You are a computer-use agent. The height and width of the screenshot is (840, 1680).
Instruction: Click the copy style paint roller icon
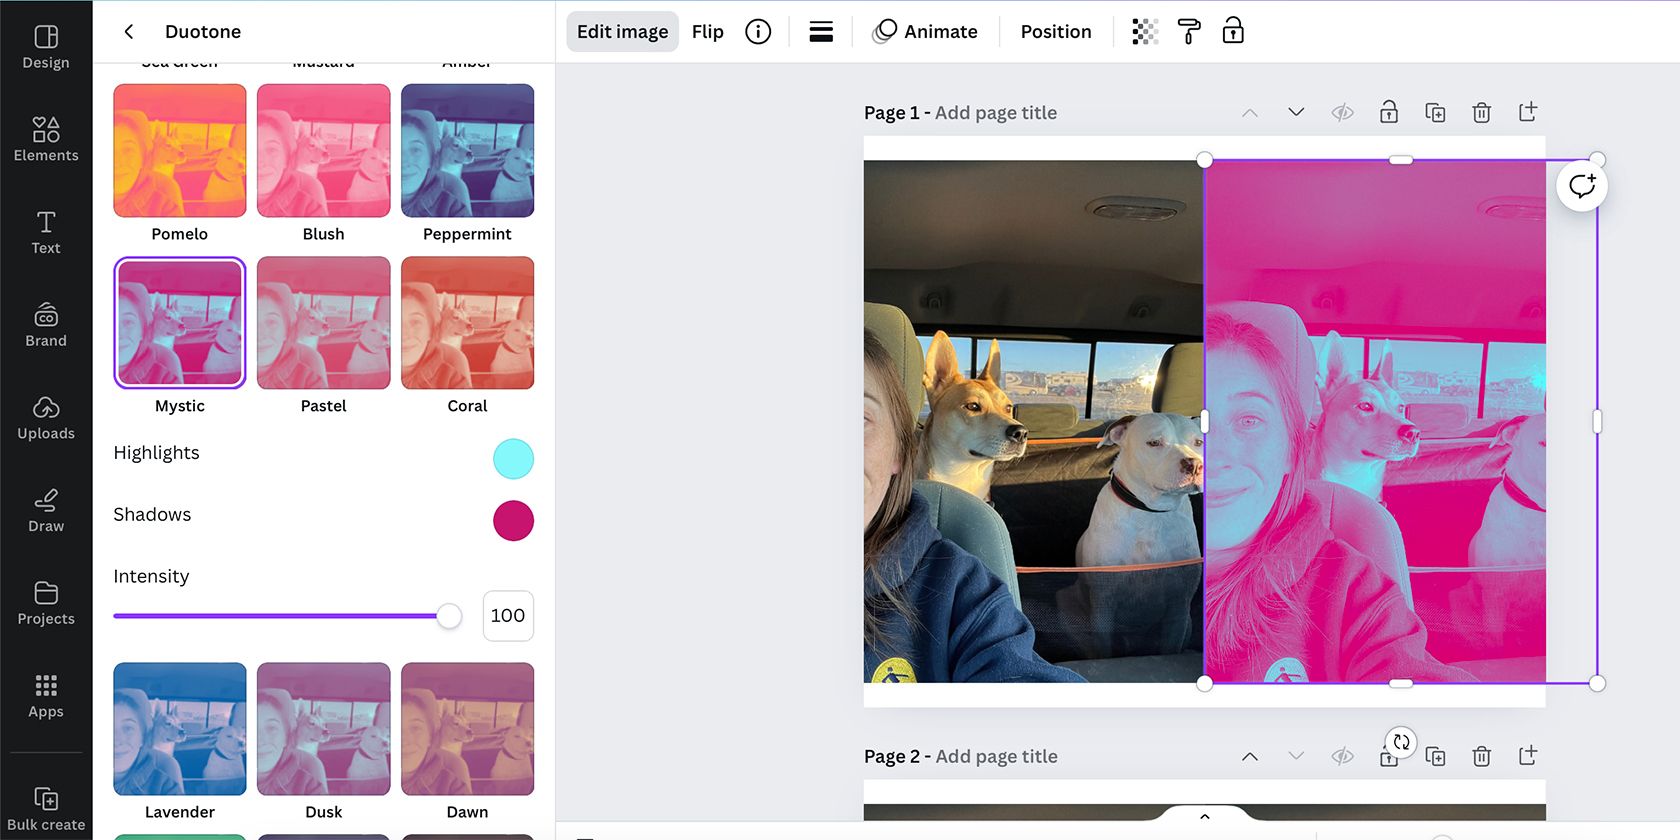point(1189,32)
